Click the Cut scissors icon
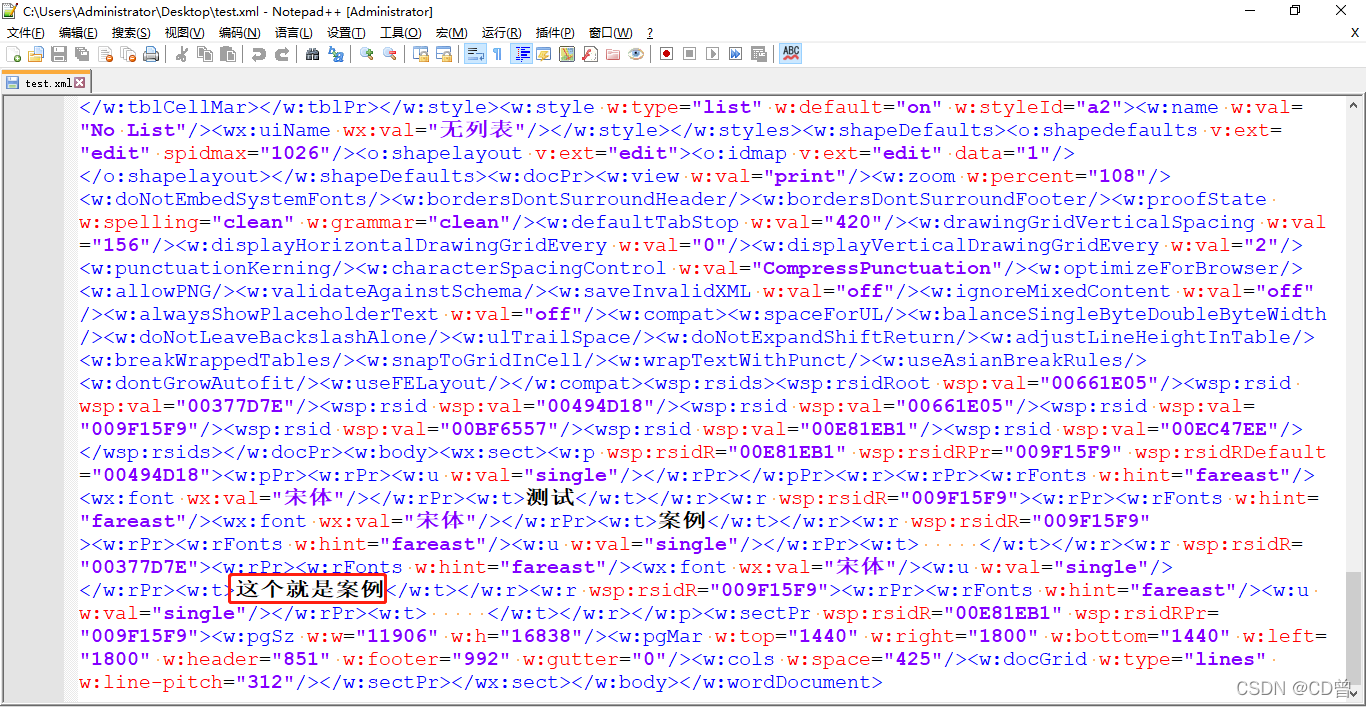This screenshot has width=1366, height=707. 181,54
